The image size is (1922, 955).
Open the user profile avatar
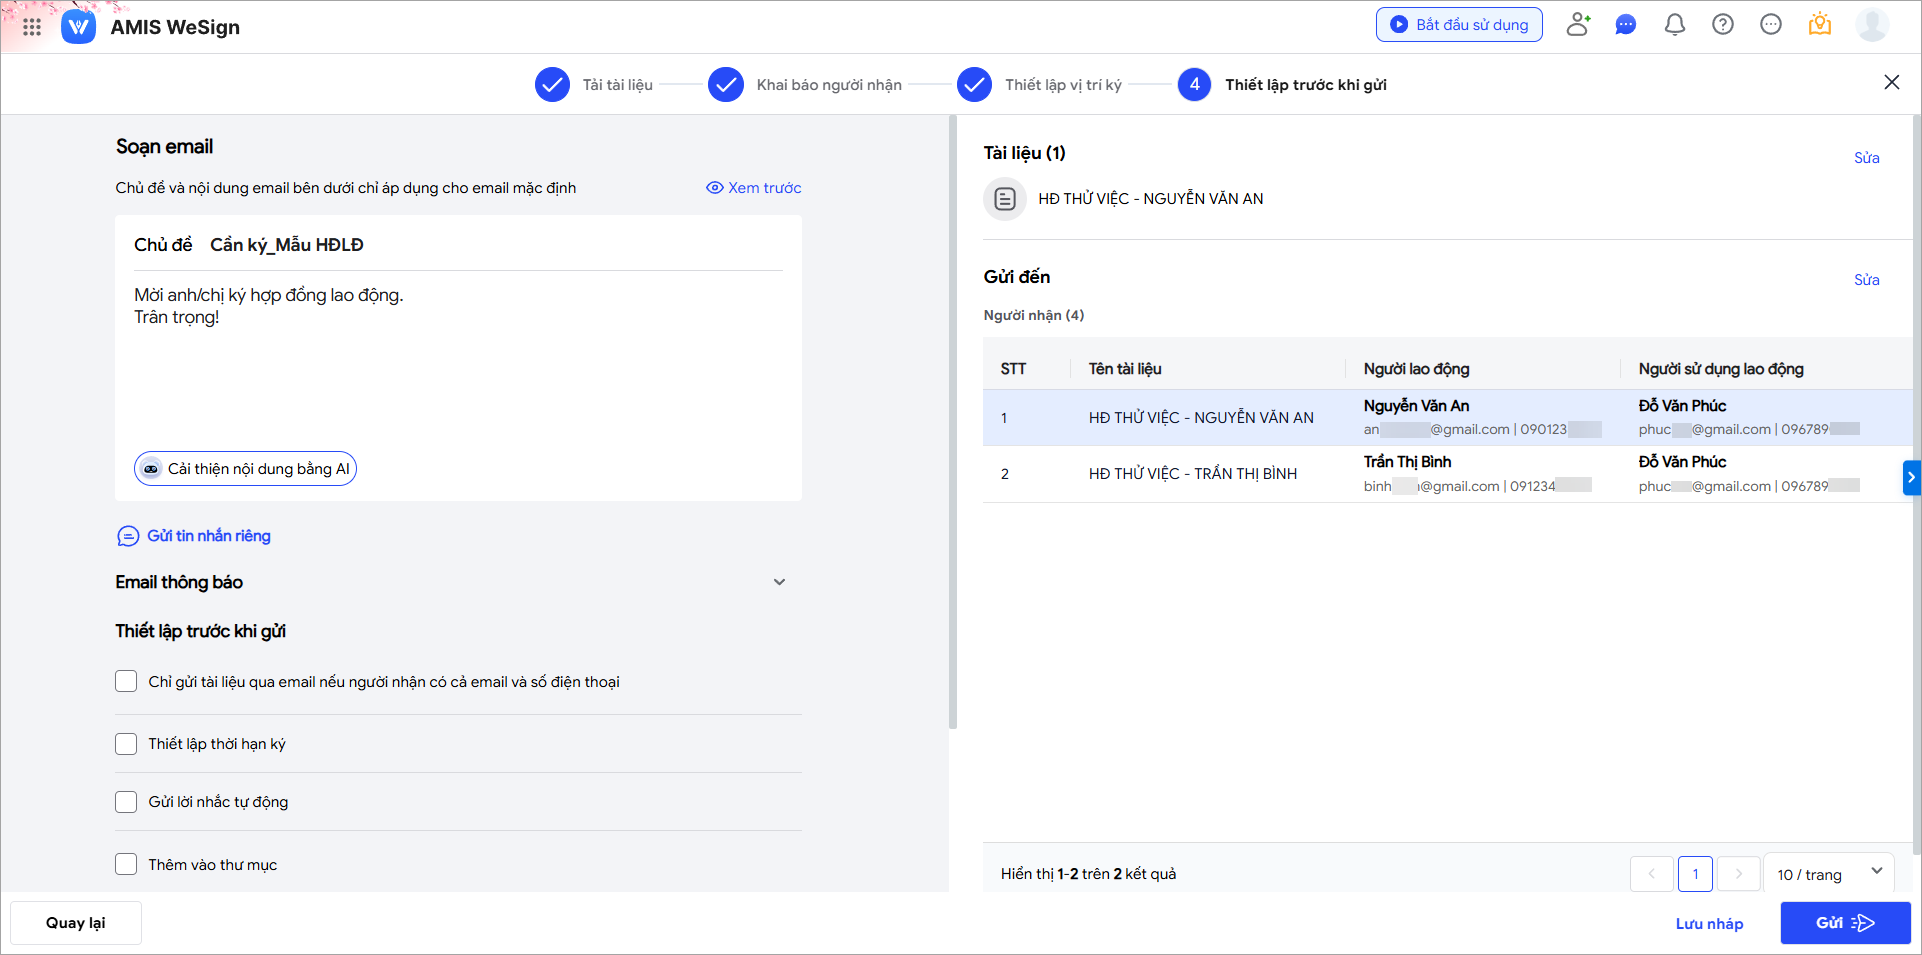pos(1872,25)
